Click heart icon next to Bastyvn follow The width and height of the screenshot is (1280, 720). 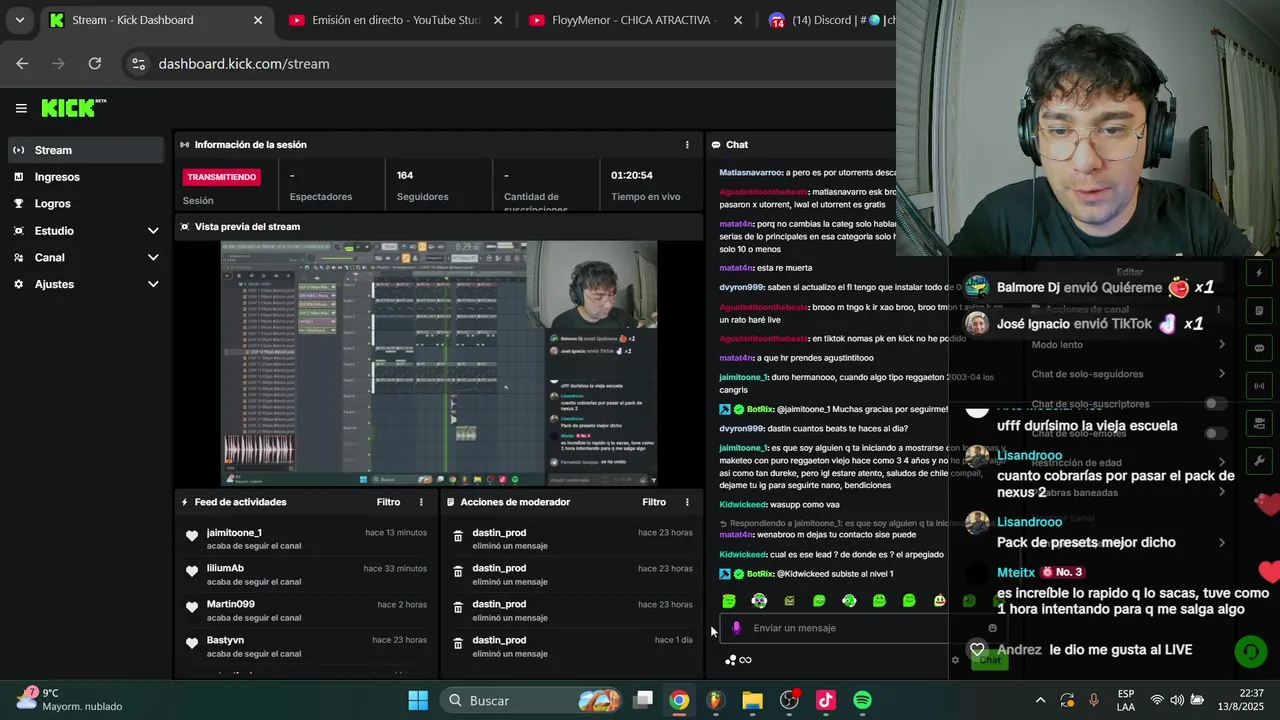click(x=192, y=644)
